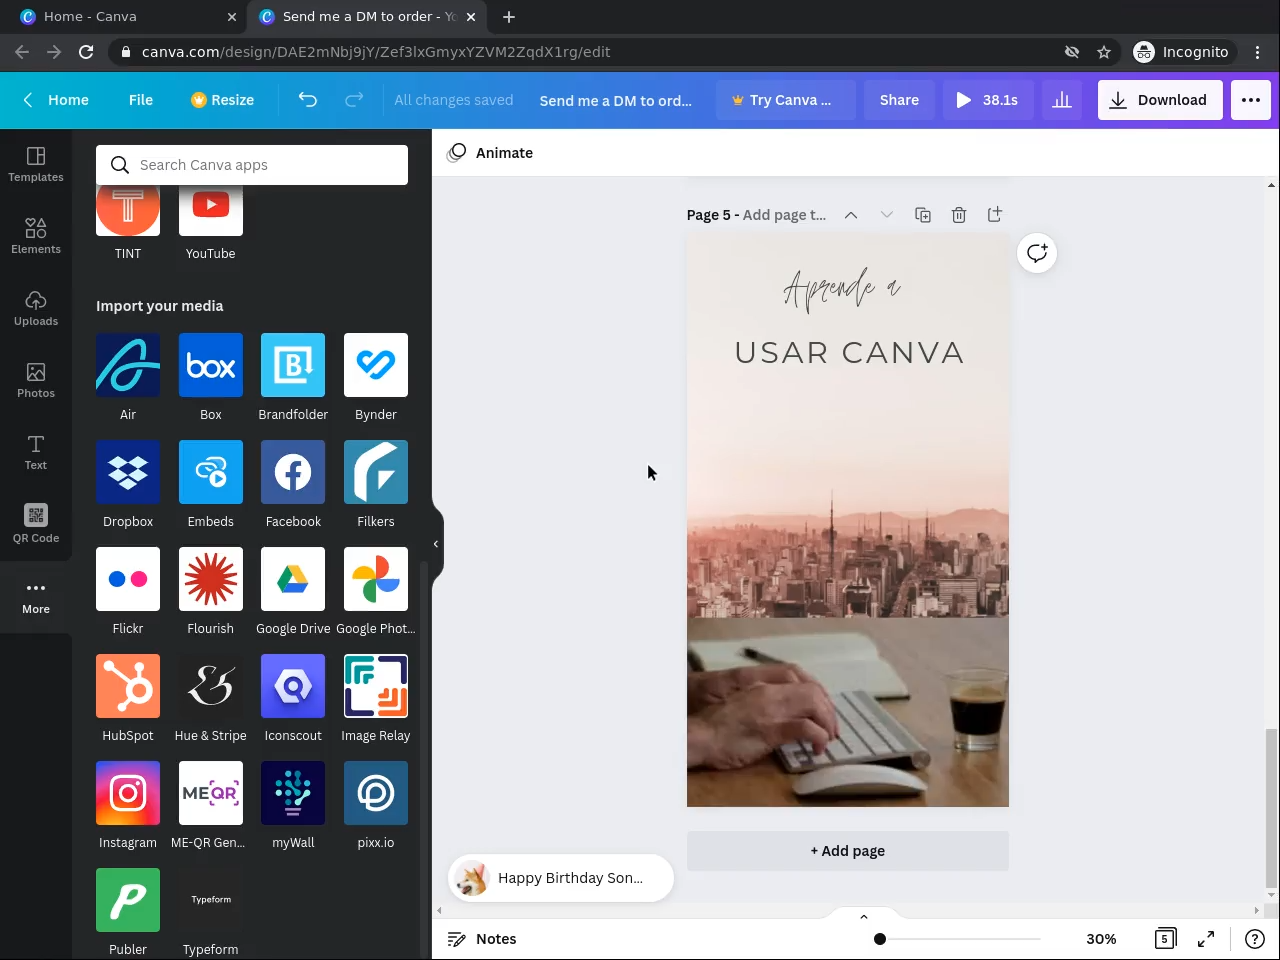Adjust the zoom slider handle

tap(880, 939)
